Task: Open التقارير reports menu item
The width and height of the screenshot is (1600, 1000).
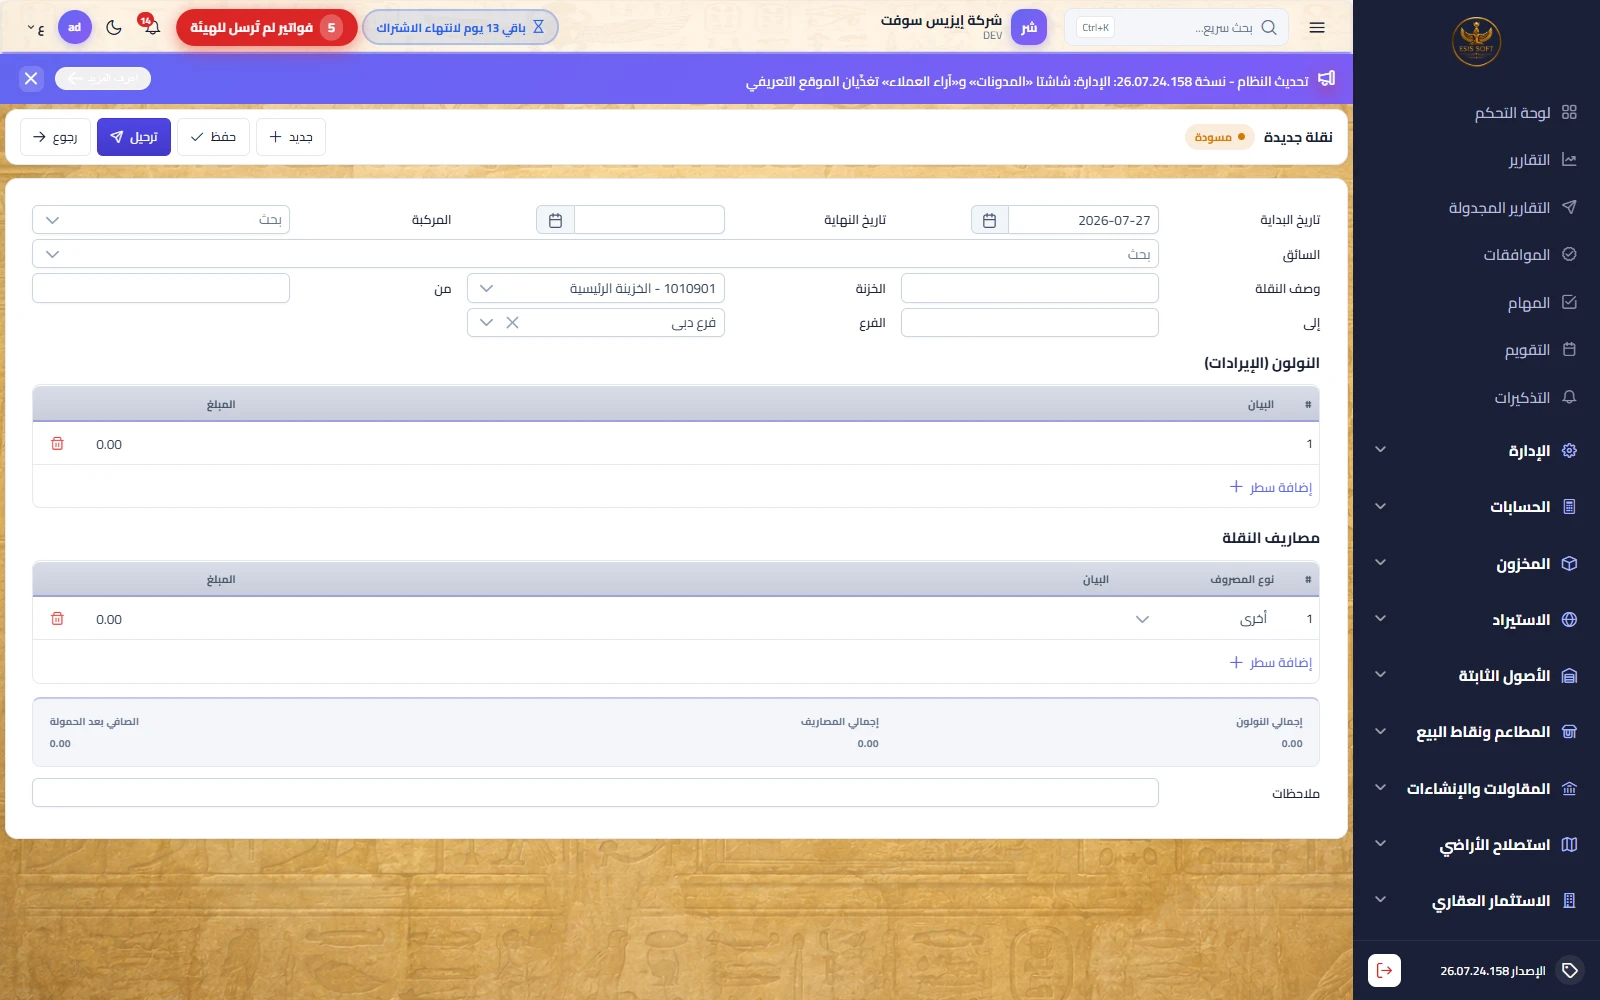Action: tap(1542, 160)
